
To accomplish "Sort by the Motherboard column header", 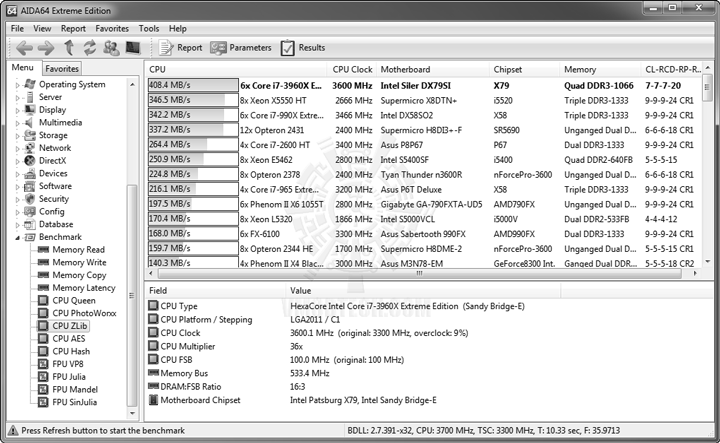I will [433, 69].
